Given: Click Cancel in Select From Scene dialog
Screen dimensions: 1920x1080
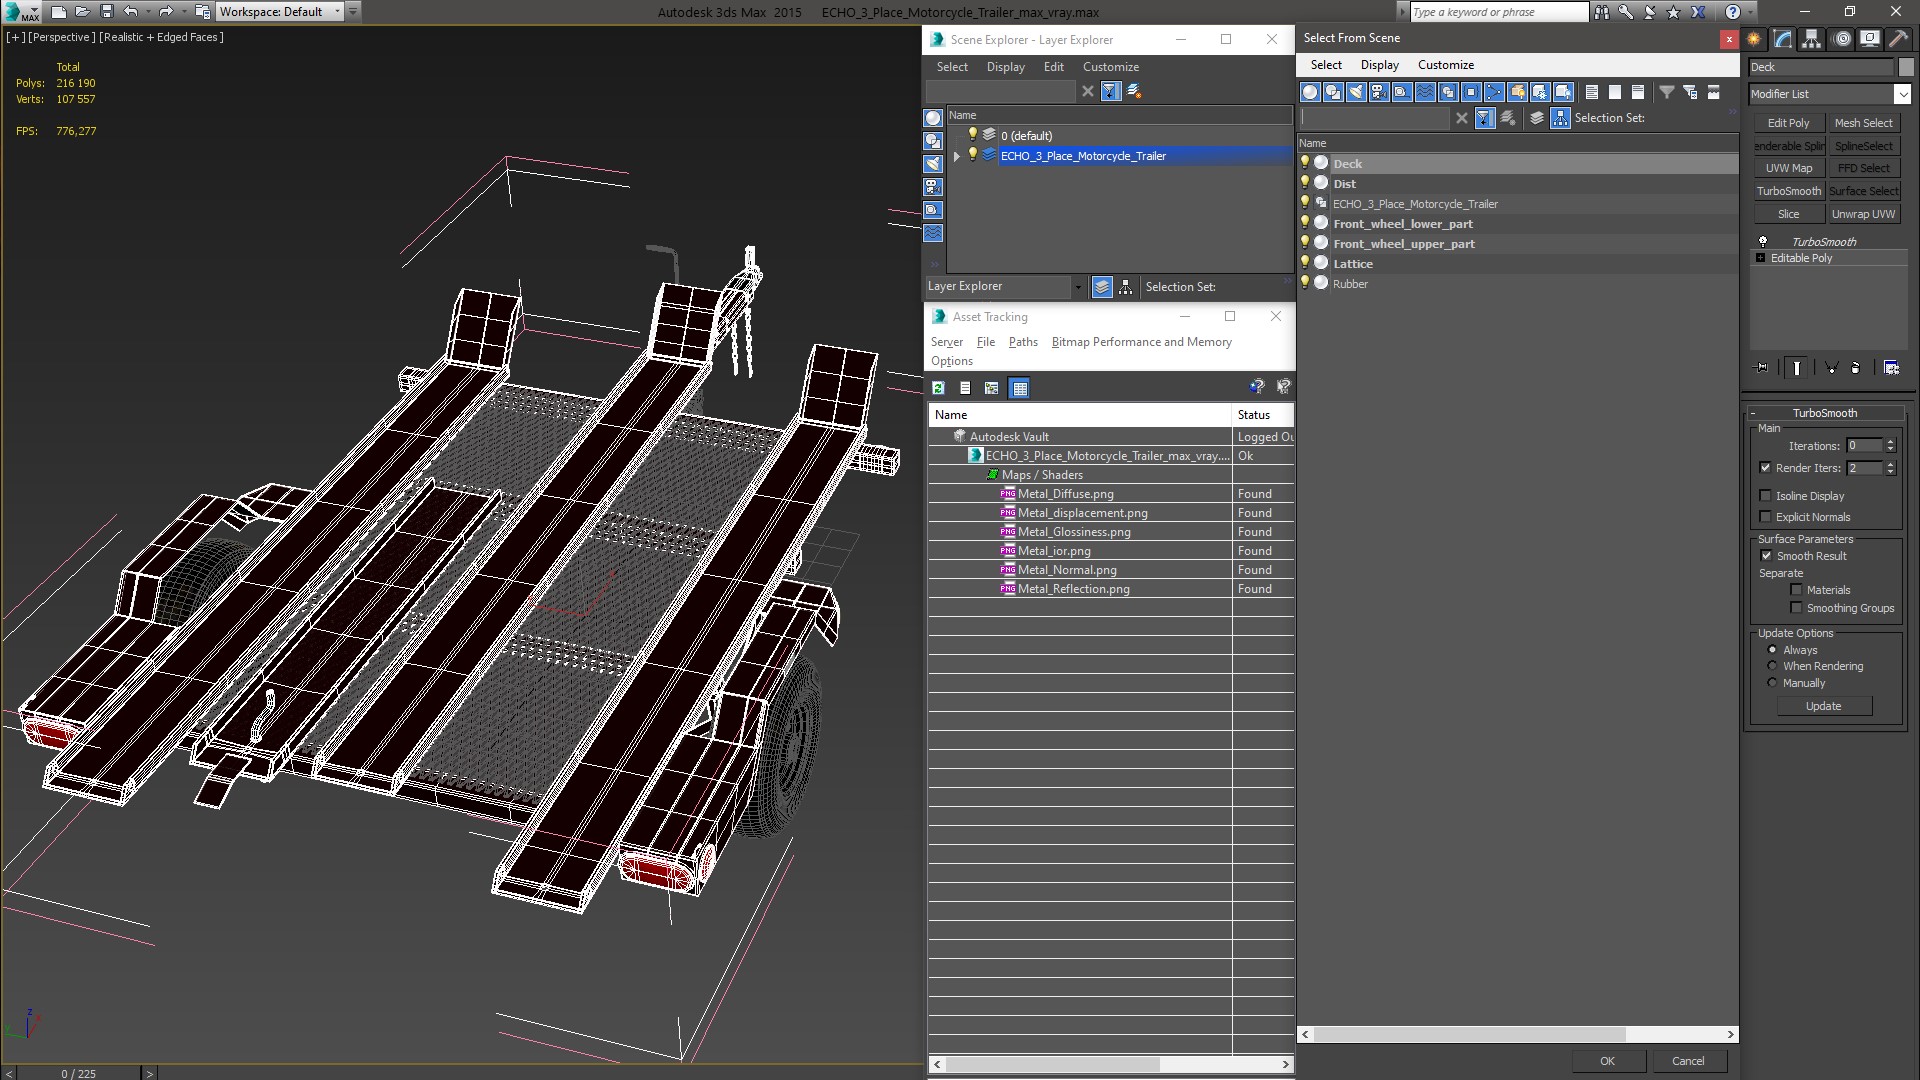Looking at the screenshot, I should (1688, 1061).
